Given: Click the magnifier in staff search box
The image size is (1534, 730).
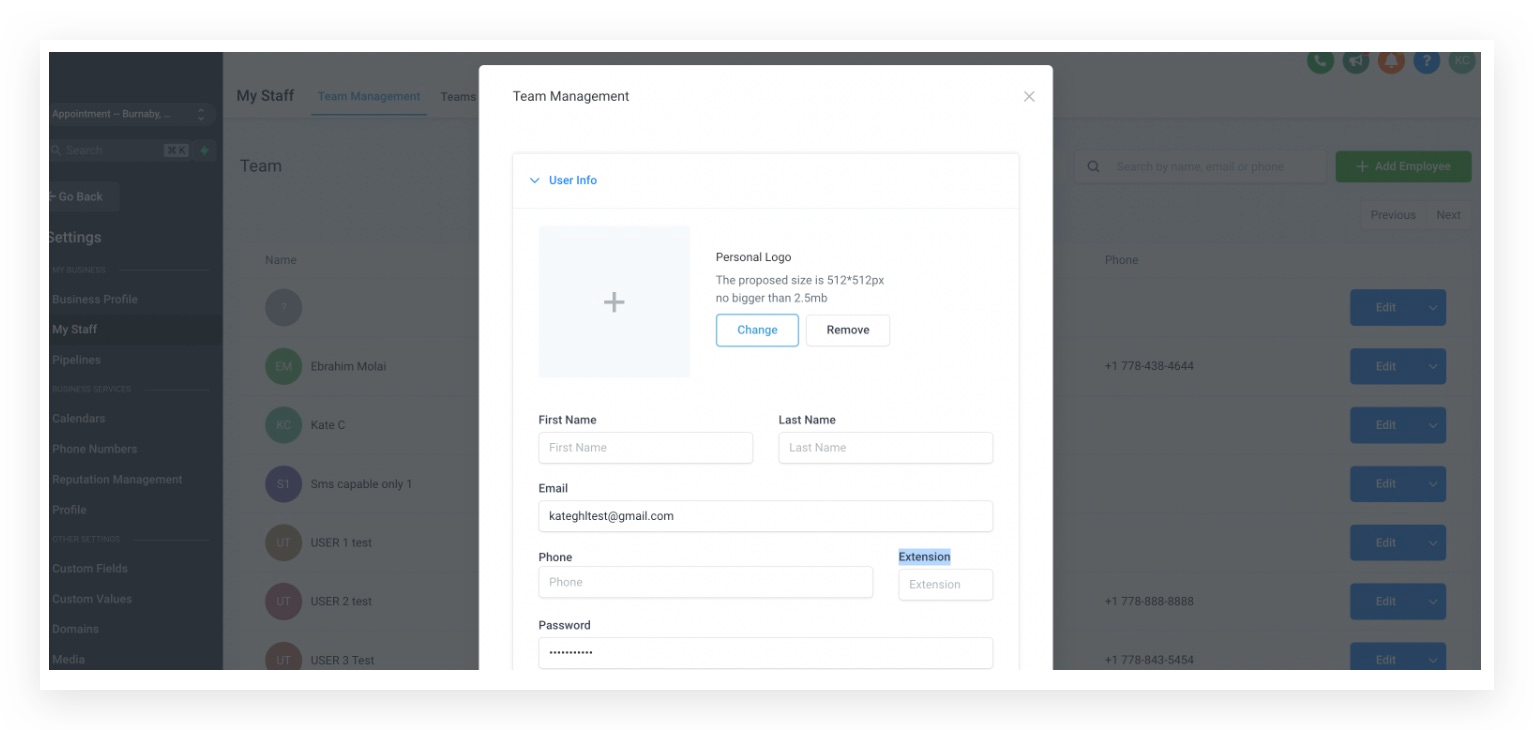Looking at the screenshot, I should 1094,167.
